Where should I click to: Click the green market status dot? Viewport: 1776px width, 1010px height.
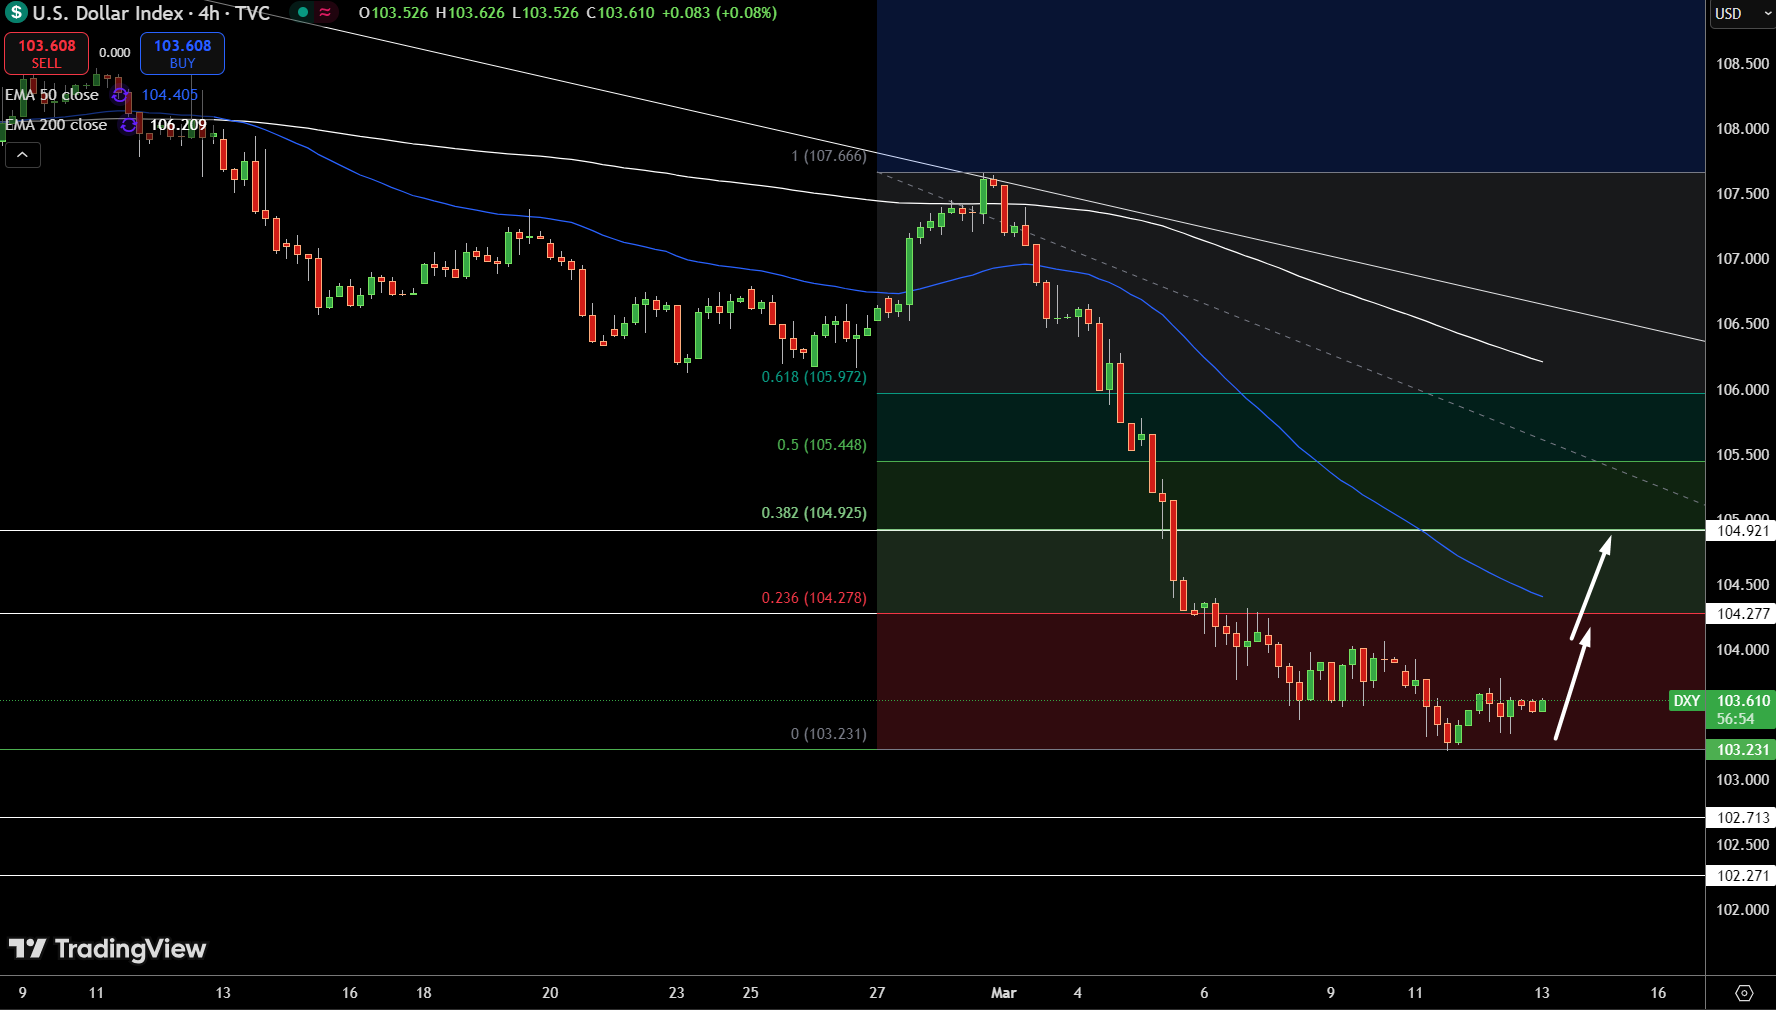click(303, 13)
